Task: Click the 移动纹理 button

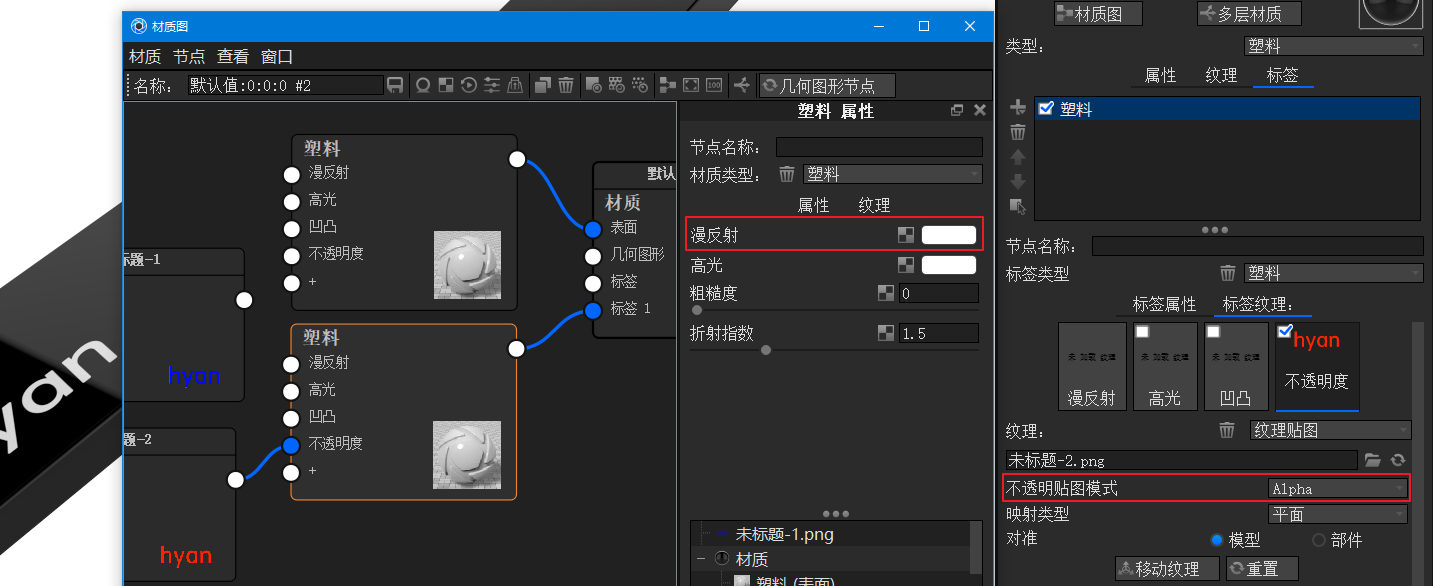Action: [1166, 568]
